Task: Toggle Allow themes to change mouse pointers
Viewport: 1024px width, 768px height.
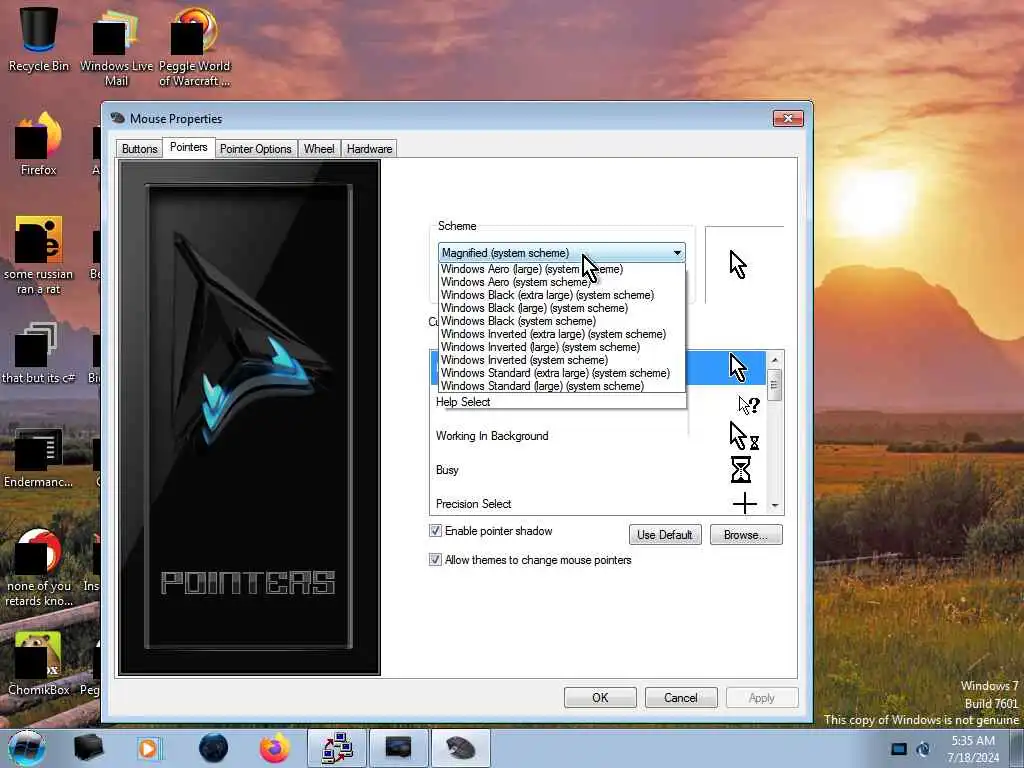Action: click(x=435, y=560)
